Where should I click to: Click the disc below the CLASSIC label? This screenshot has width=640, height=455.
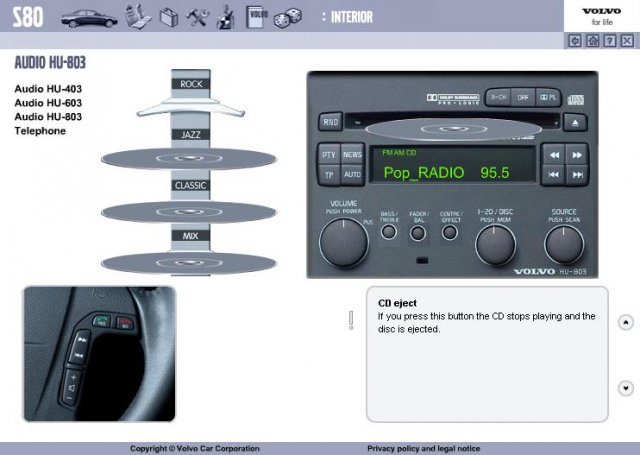click(189, 212)
